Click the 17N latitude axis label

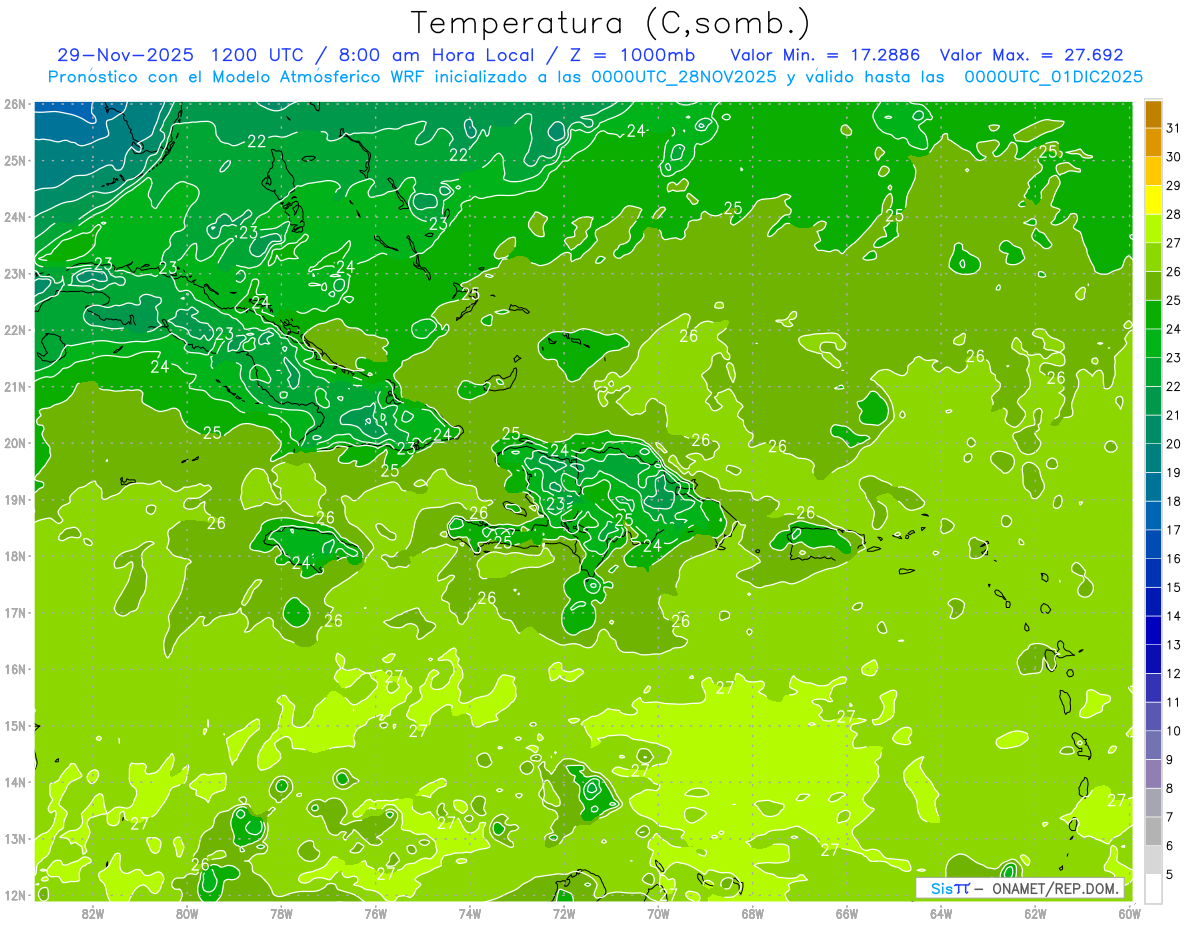click(15, 612)
